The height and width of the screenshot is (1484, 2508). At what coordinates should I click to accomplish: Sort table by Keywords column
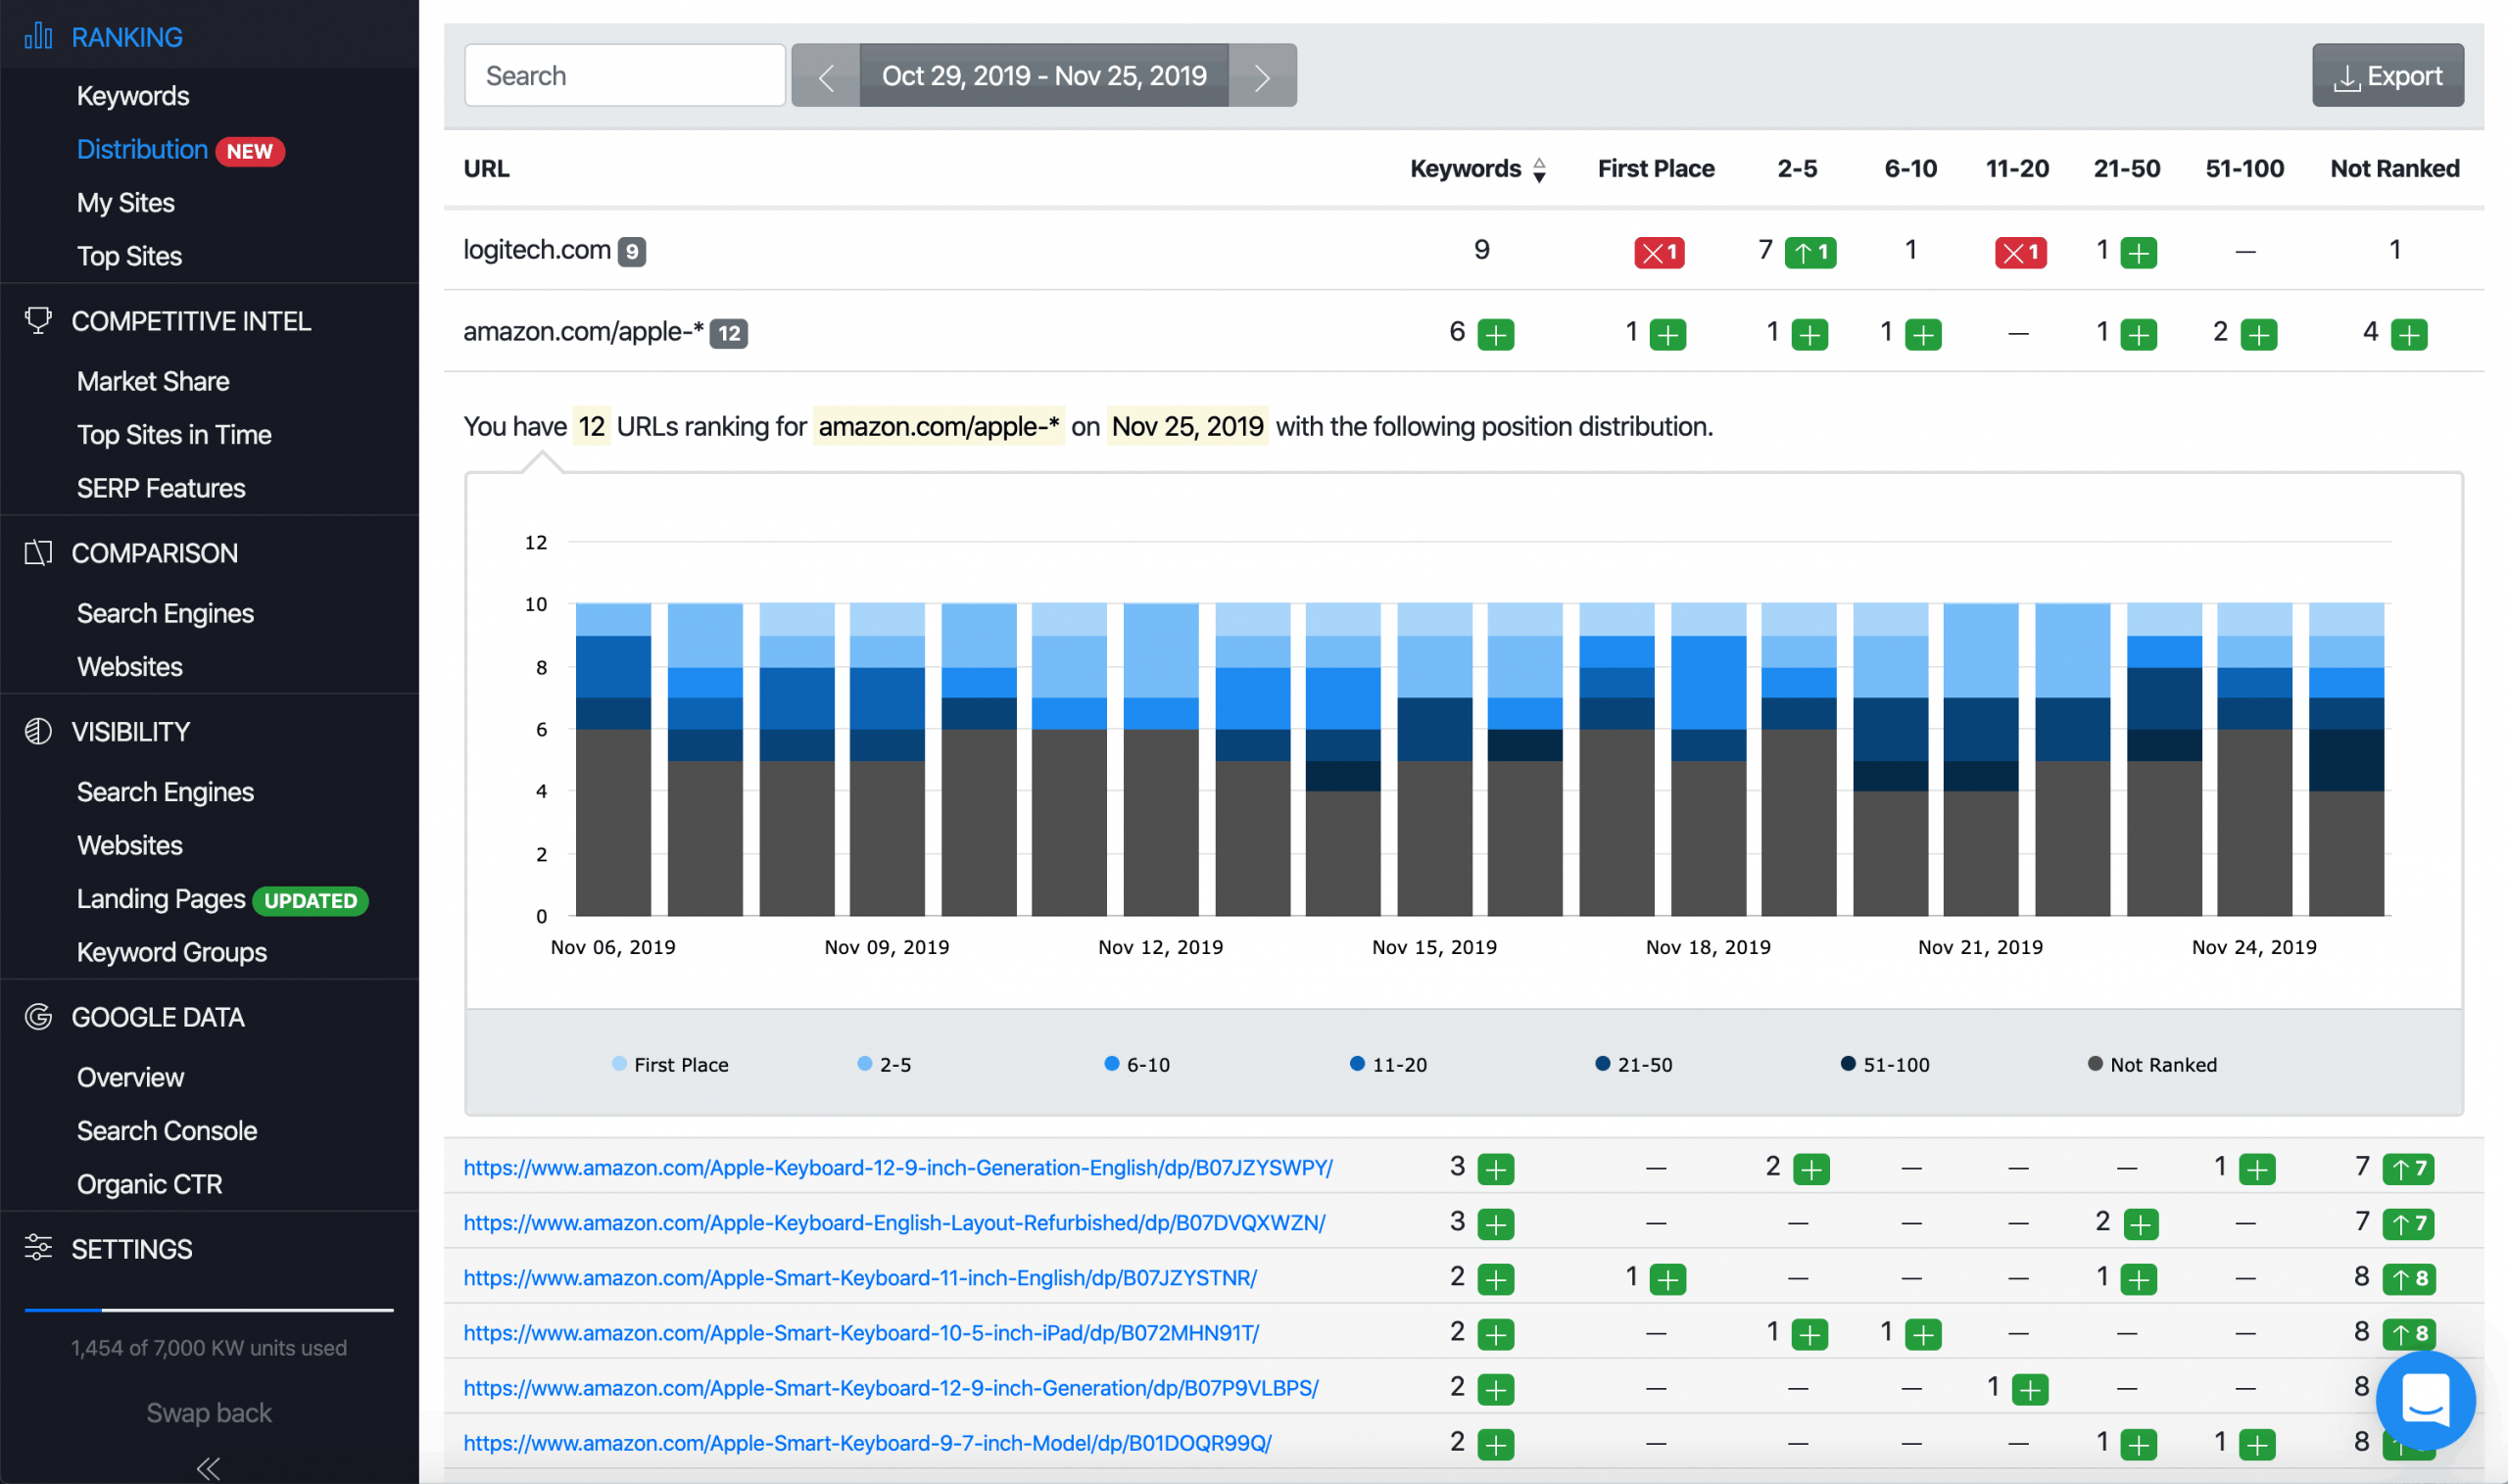pos(1478,169)
